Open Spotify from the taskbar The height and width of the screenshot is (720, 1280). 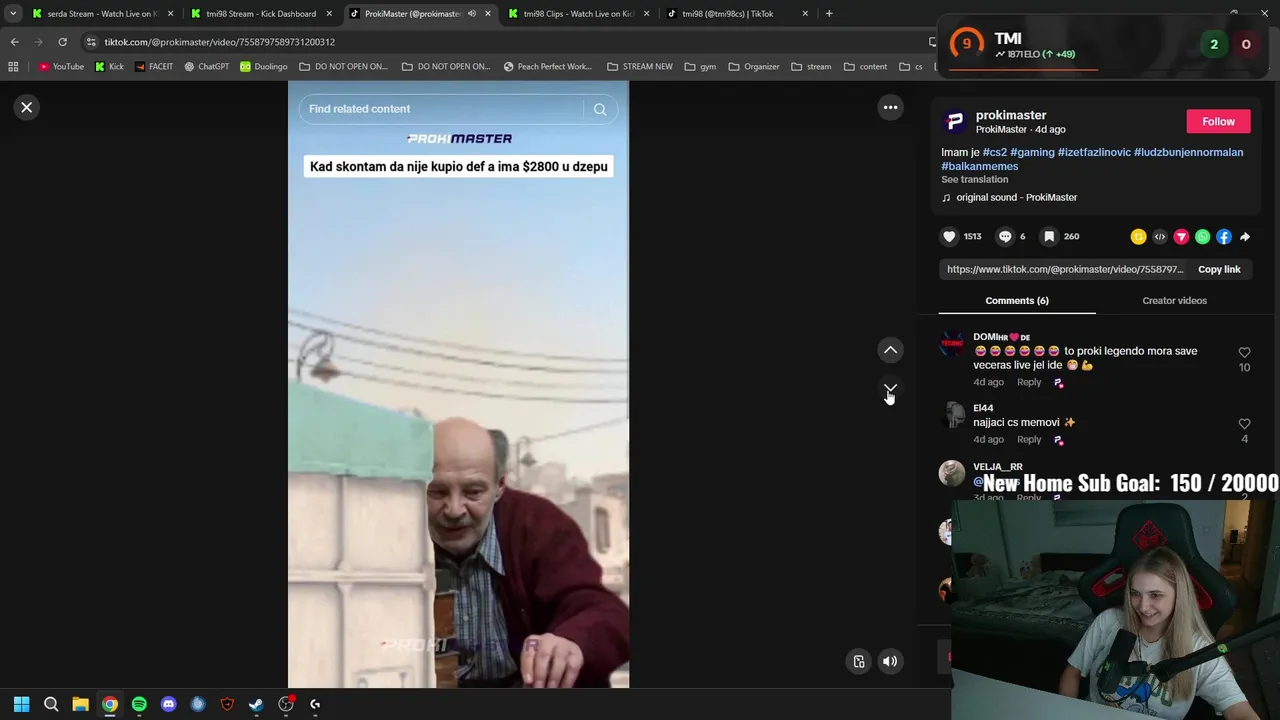(139, 704)
